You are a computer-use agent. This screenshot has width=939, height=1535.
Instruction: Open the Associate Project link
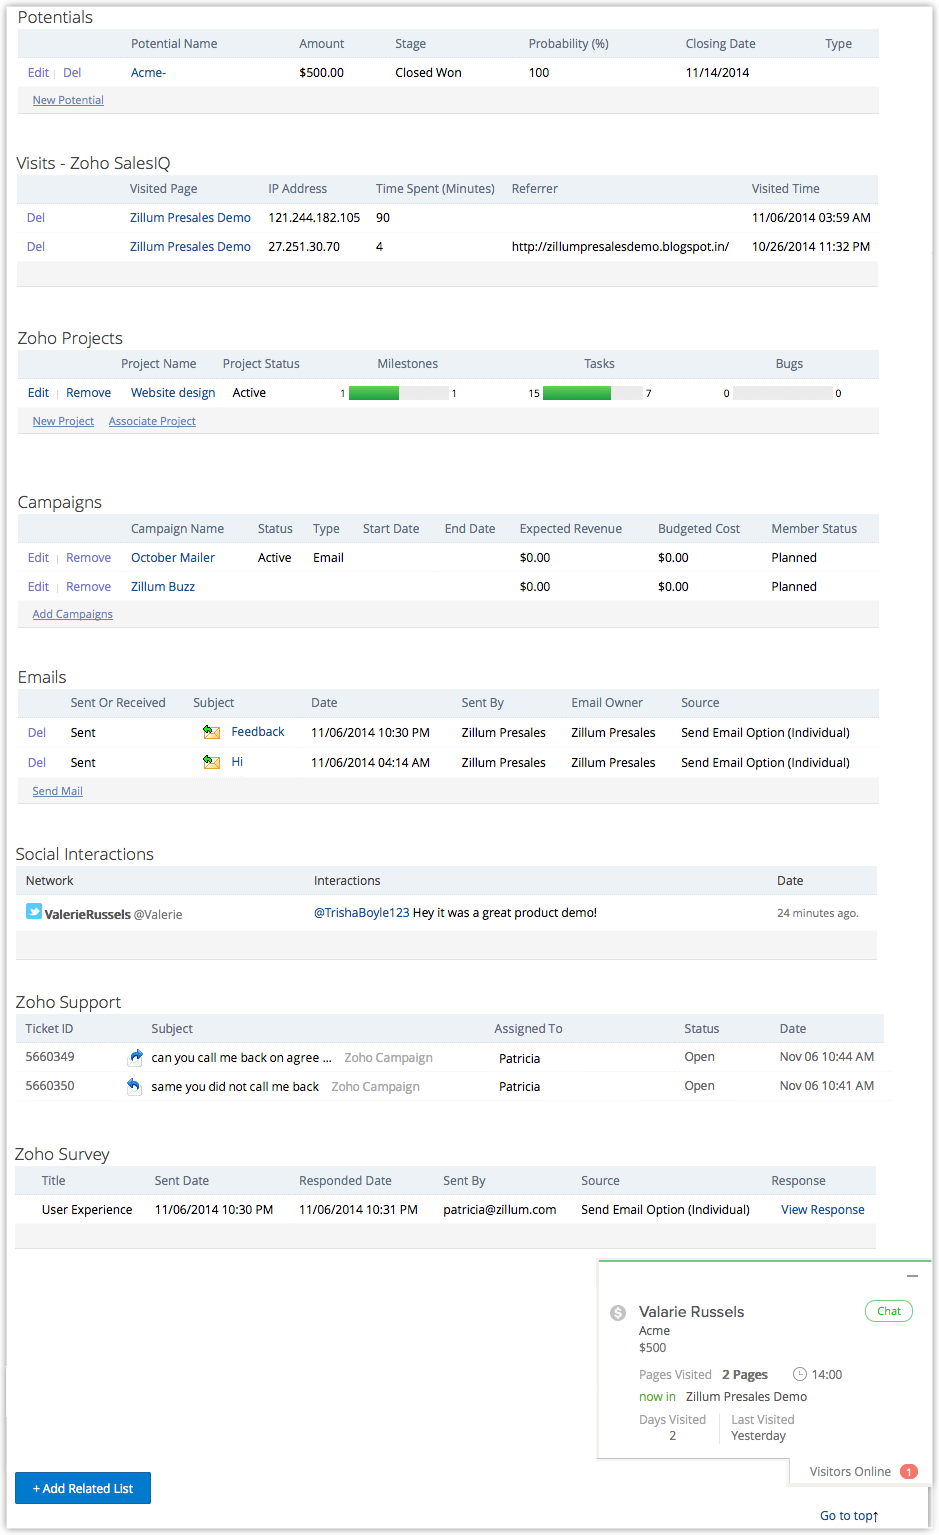pos(152,421)
